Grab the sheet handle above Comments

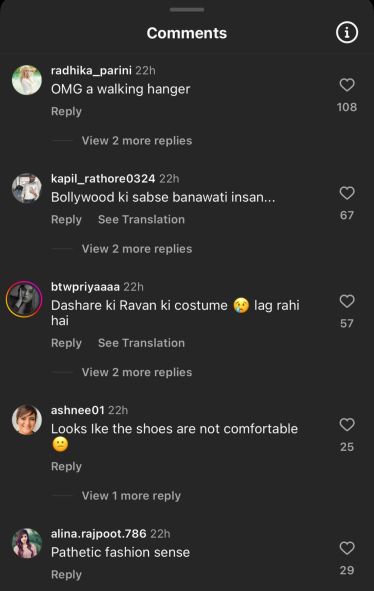pyautogui.click(x=187, y=9)
